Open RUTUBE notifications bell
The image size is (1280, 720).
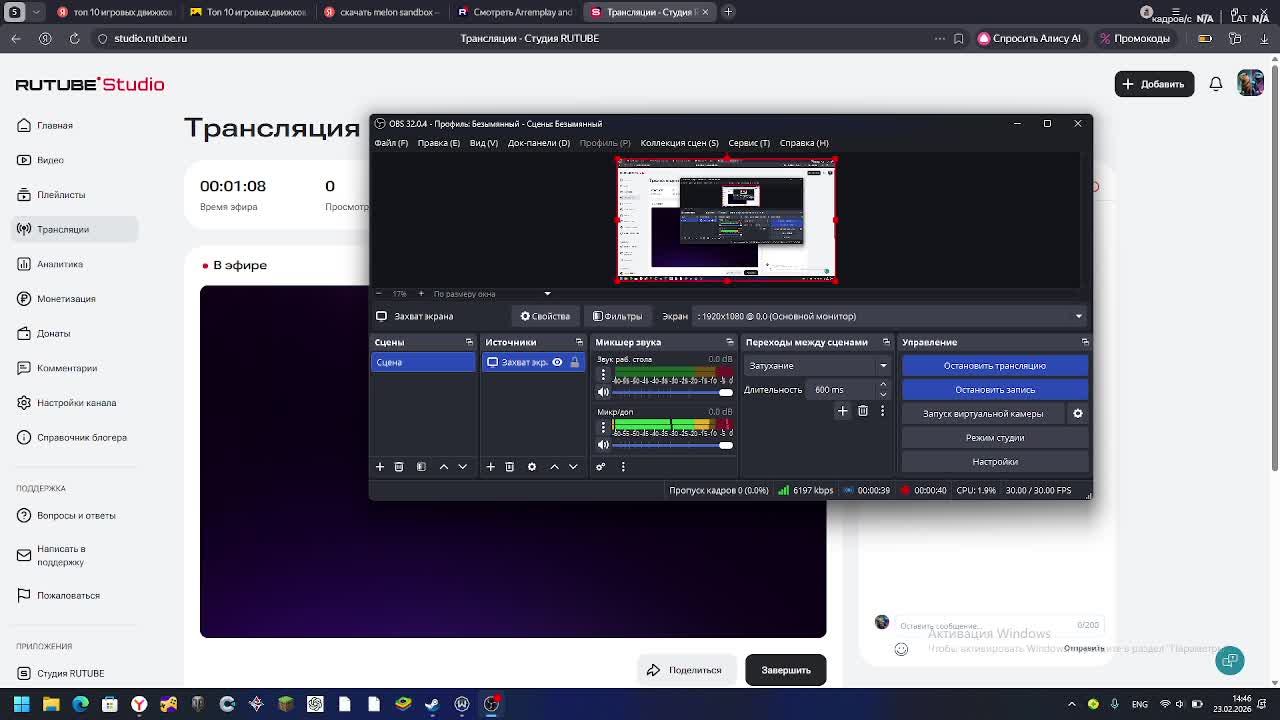(1216, 84)
